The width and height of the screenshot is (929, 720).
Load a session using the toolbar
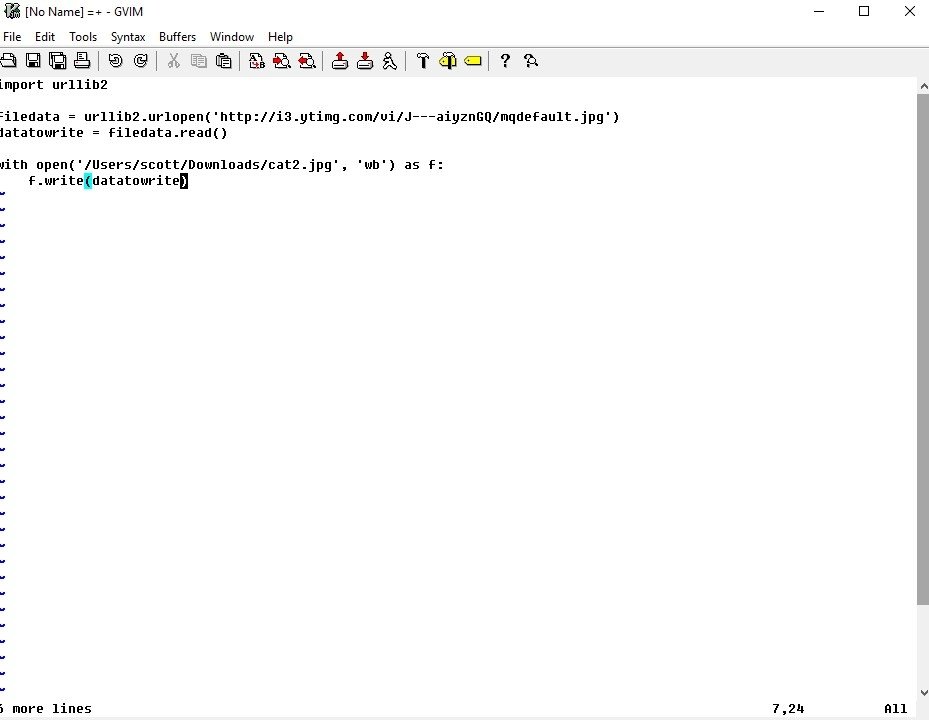[339, 60]
